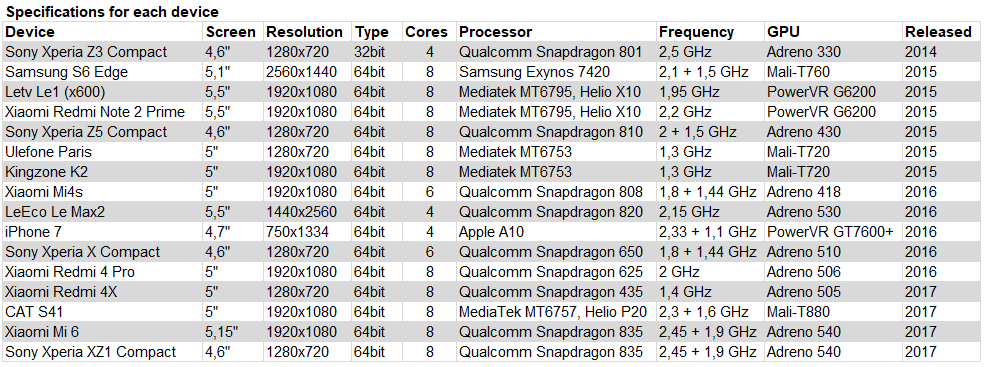This screenshot has height=367, width=985.
Task: Click the MediaTek MT6757, Helio P20 cell
Action: [x=557, y=312]
